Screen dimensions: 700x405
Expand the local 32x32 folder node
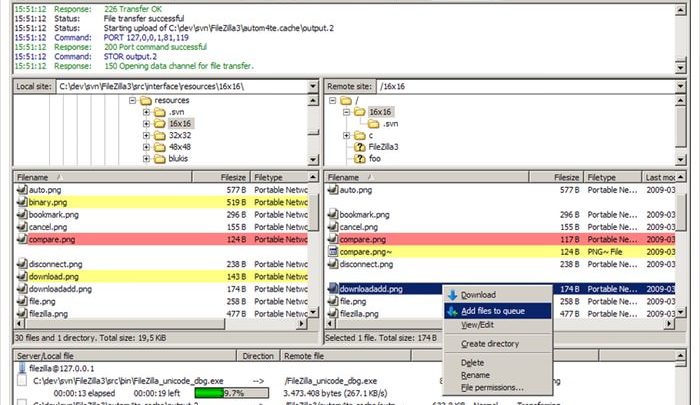[146, 135]
